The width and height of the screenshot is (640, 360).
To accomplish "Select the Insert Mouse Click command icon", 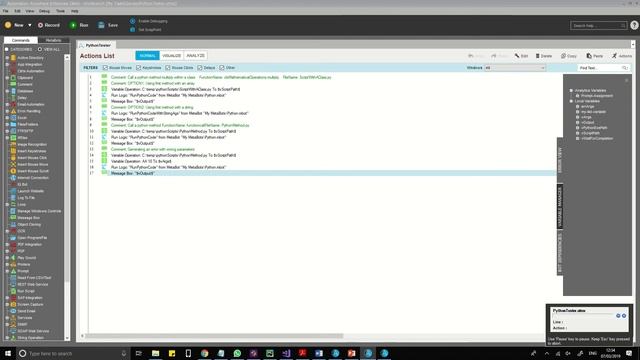I will (13, 158).
